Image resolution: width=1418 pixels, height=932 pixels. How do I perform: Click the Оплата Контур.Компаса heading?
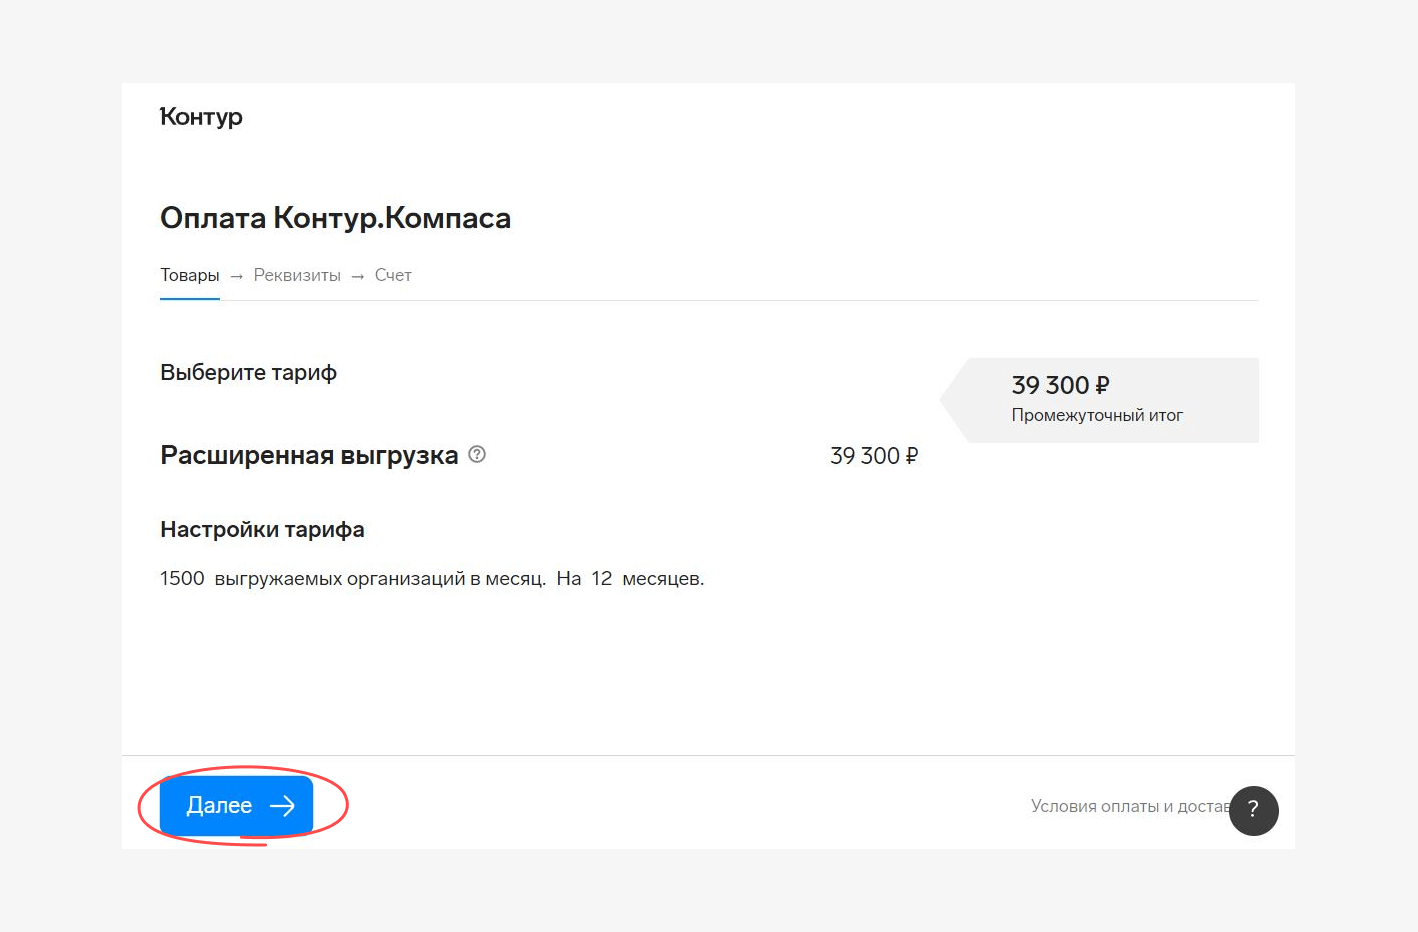pos(335,218)
